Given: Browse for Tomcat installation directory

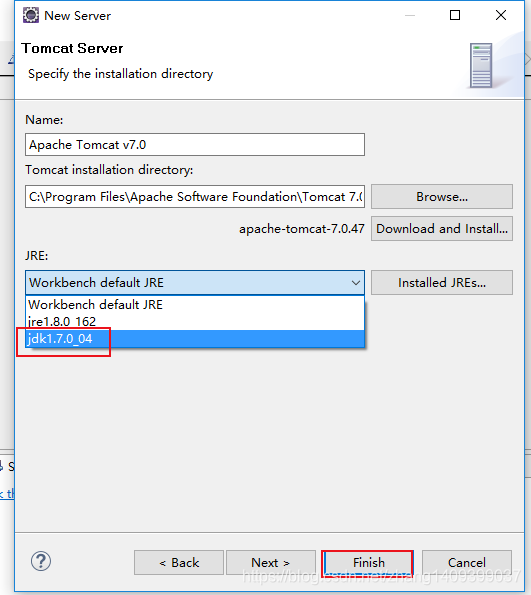Looking at the screenshot, I should (x=442, y=197).
